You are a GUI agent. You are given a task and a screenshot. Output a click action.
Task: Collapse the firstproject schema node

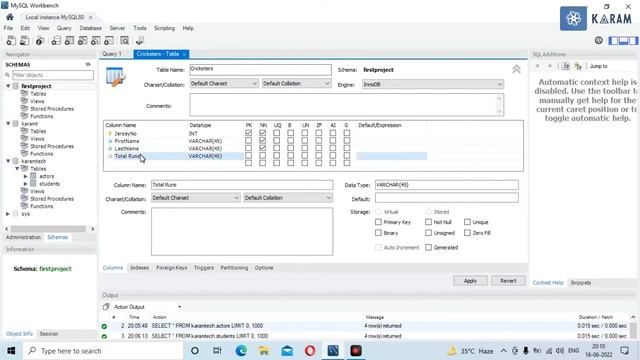(x=8, y=86)
